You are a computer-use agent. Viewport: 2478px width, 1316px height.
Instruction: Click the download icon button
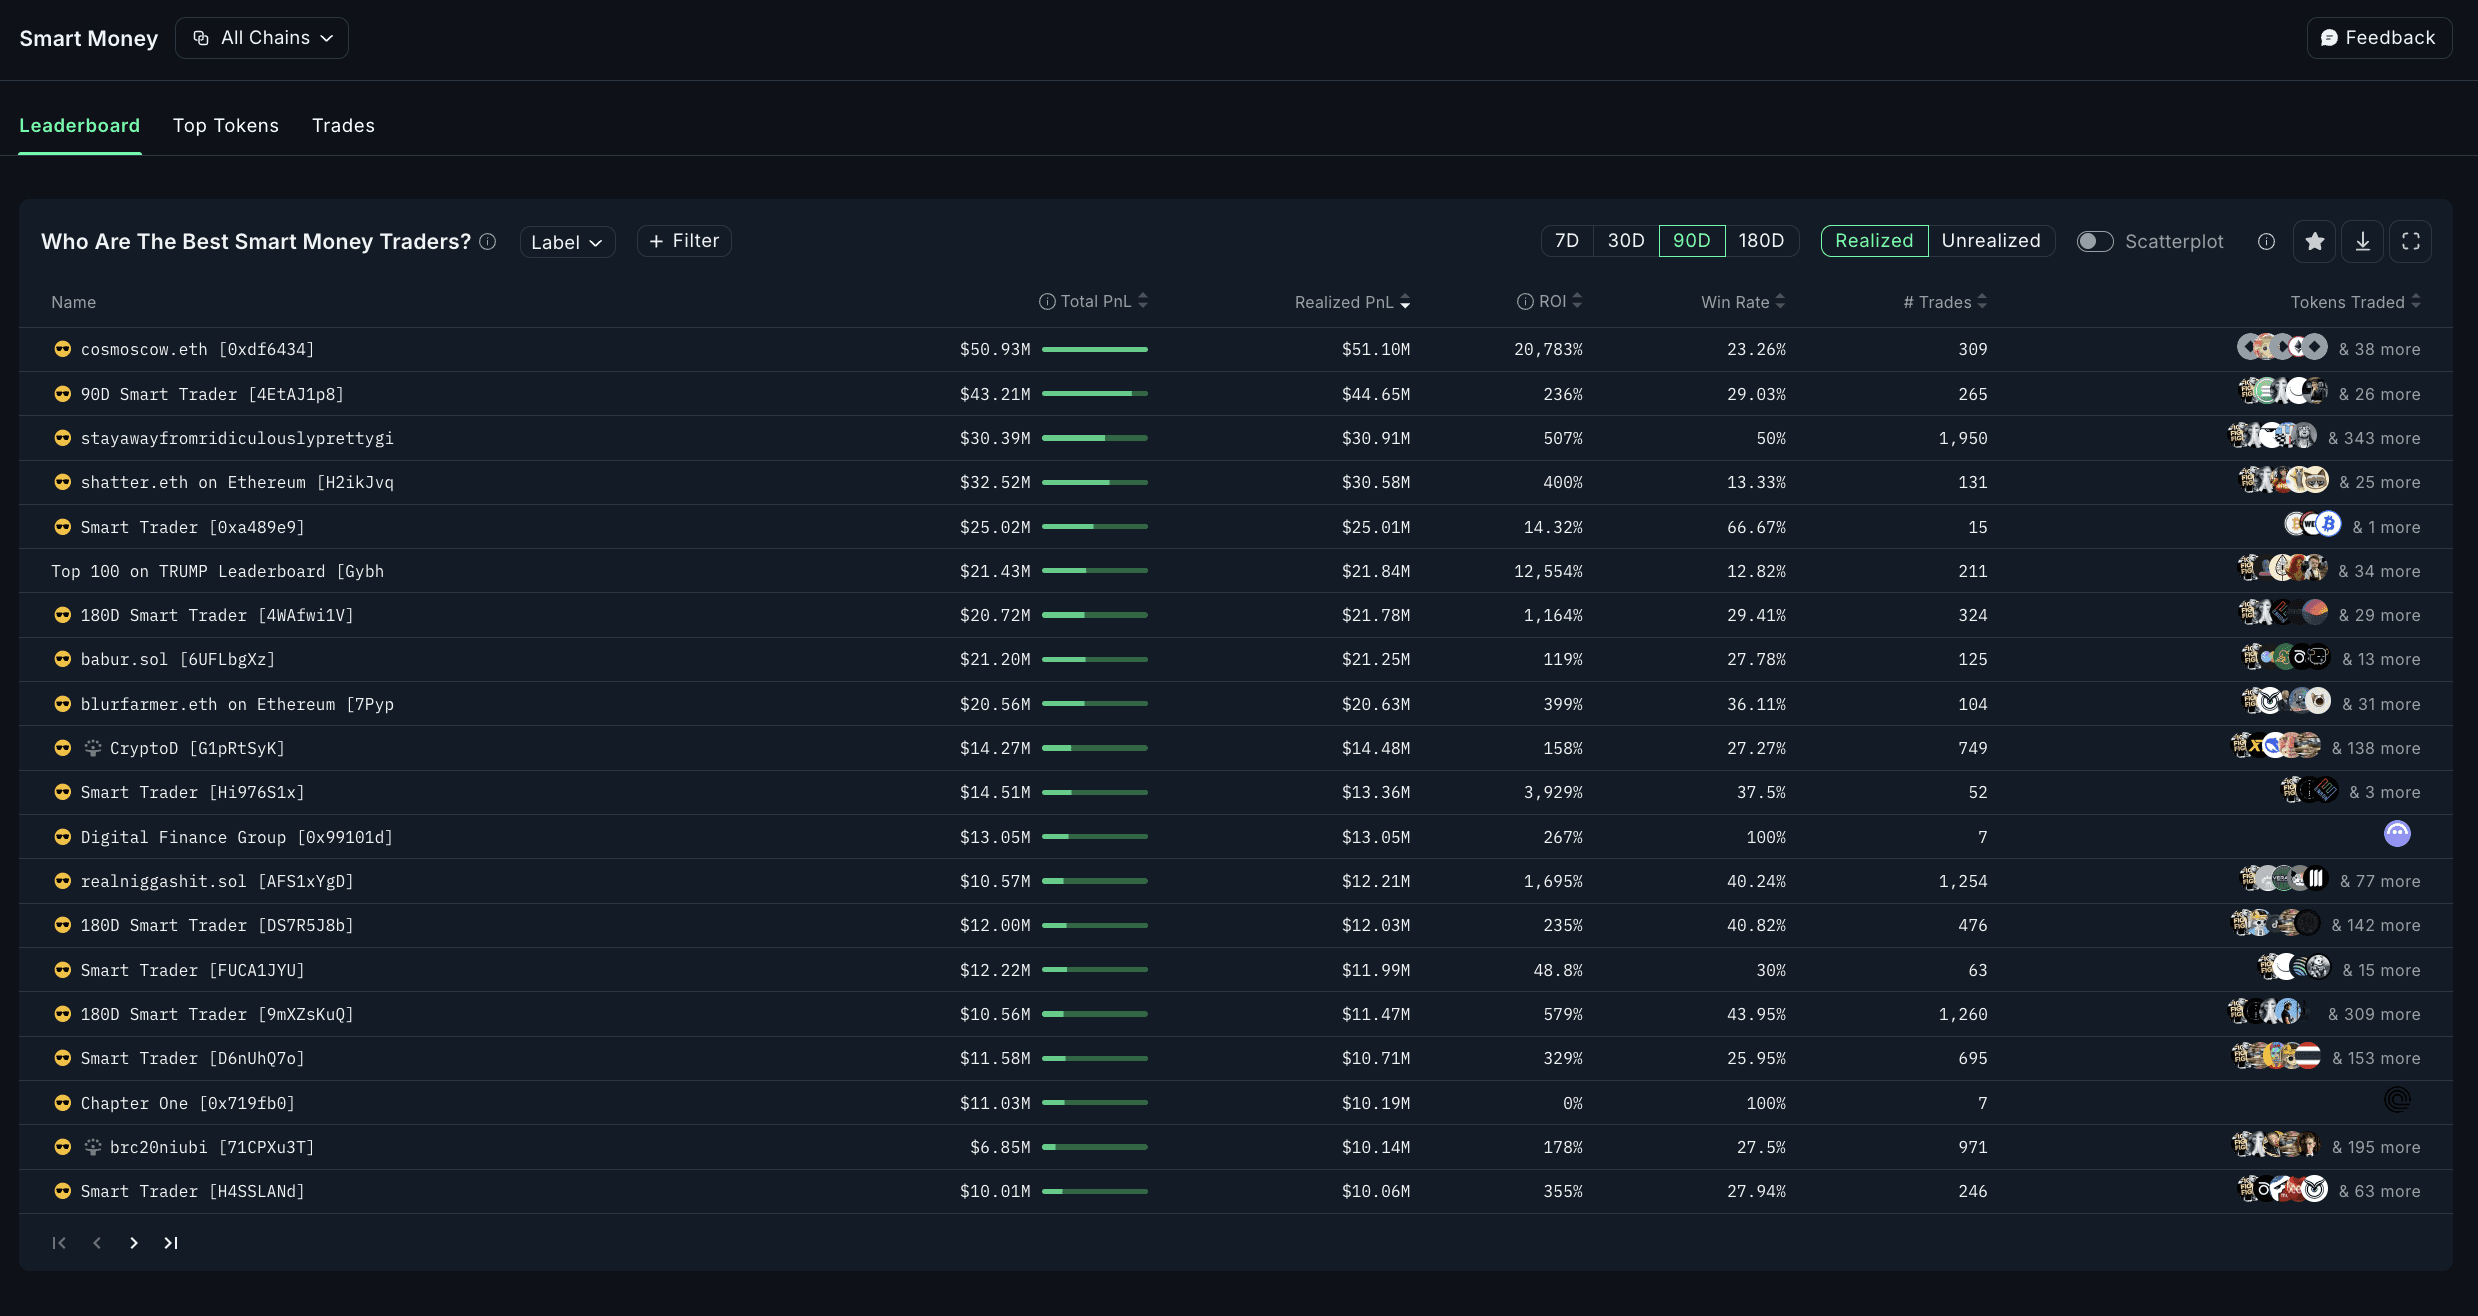(x=2362, y=241)
